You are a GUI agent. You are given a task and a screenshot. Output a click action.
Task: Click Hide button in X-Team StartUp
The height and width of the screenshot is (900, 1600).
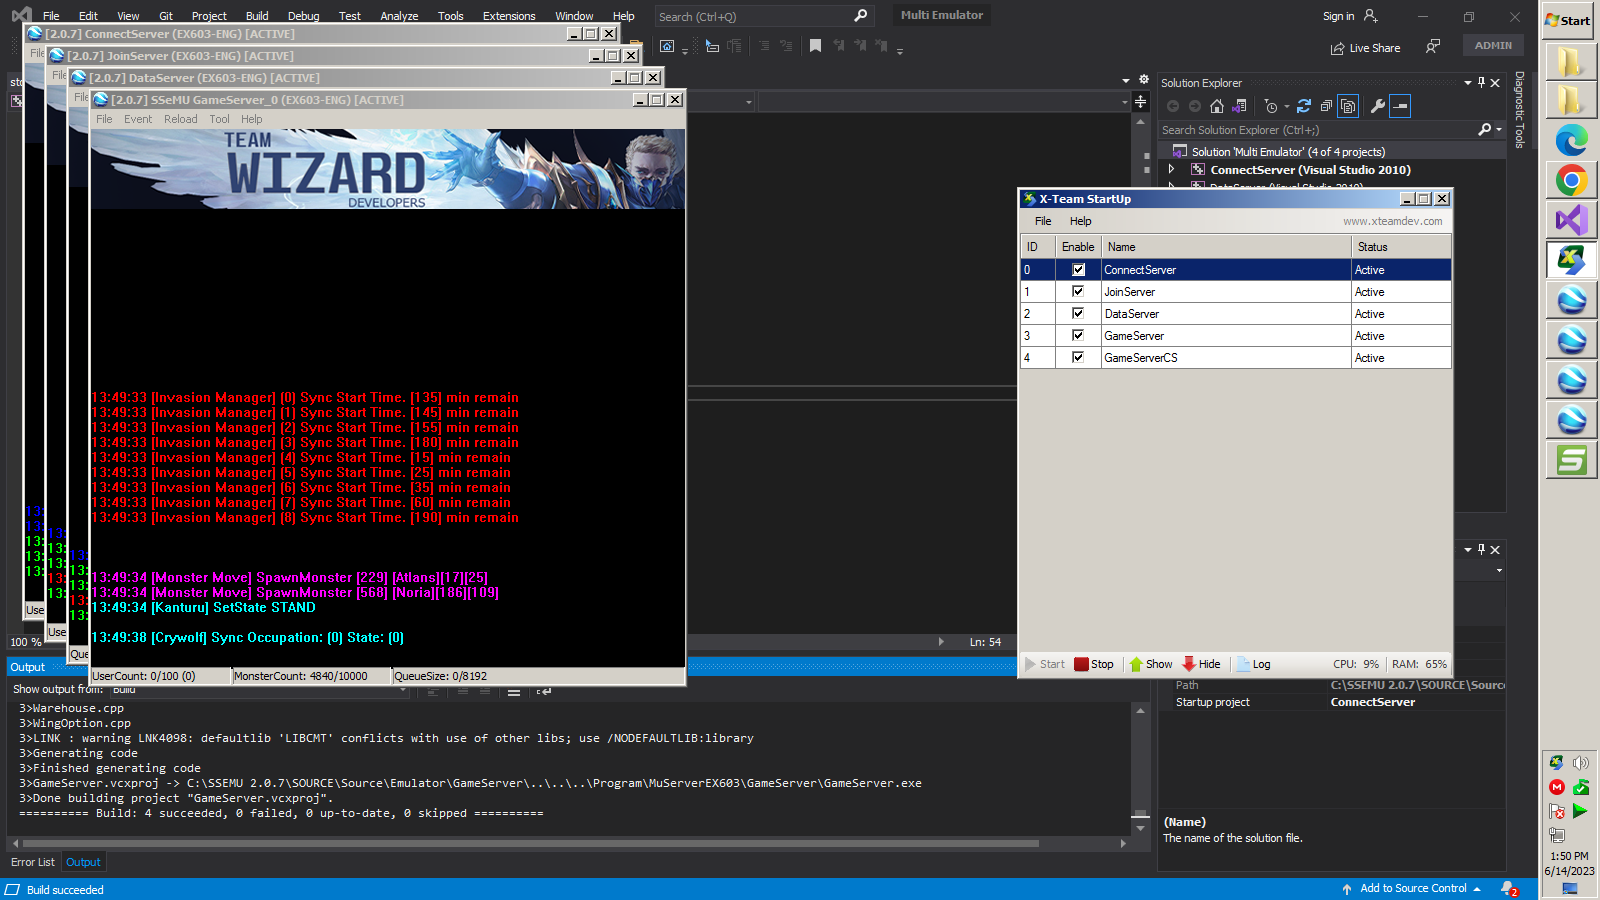1201,664
